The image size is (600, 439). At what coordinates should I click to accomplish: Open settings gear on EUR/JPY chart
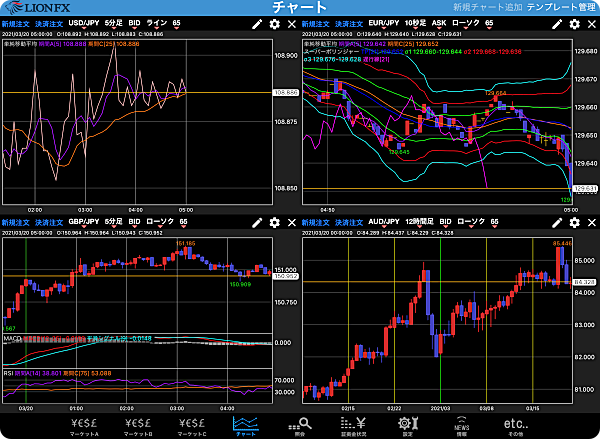(x=574, y=24)
